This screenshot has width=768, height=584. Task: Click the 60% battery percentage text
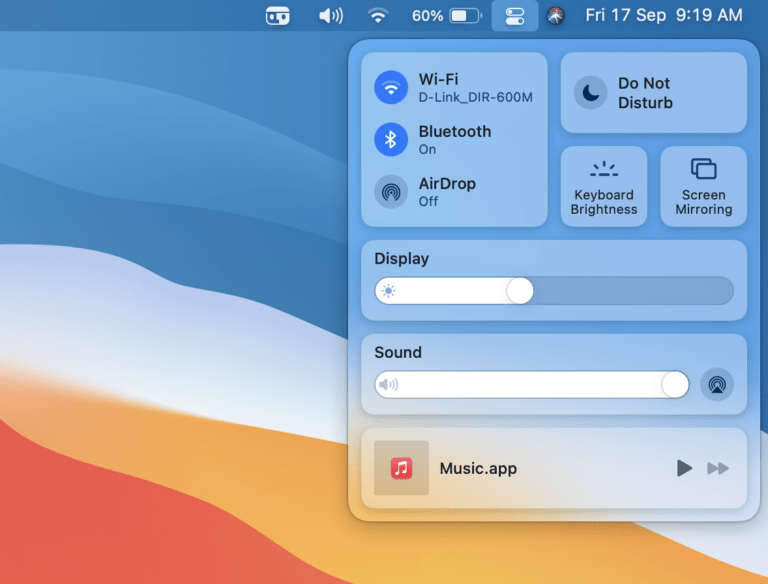point(427,16)
